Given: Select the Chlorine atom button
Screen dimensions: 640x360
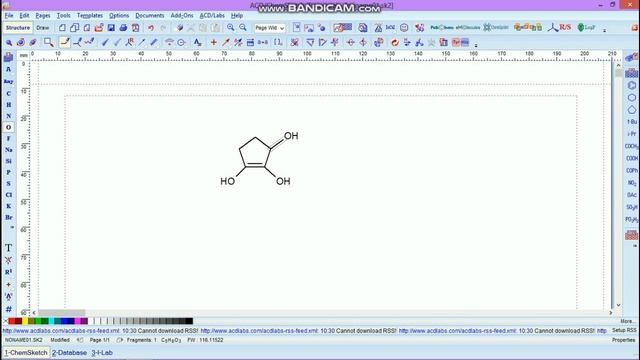Looking at the screenshot, I should pos(9,195).
